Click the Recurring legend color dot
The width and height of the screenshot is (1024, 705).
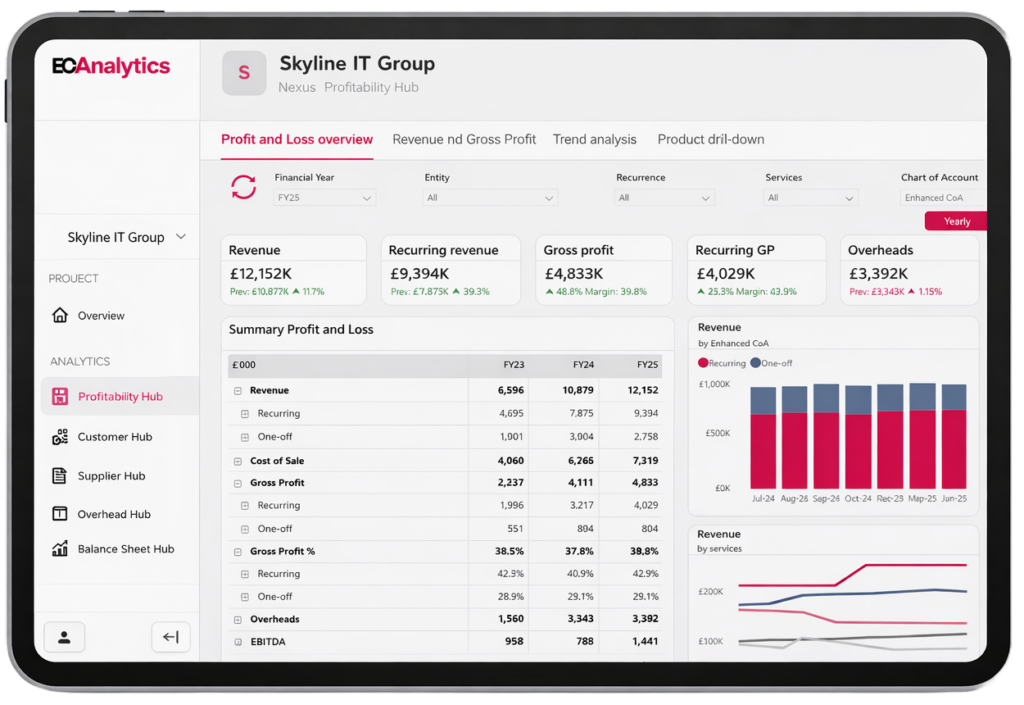pos(703,363)
